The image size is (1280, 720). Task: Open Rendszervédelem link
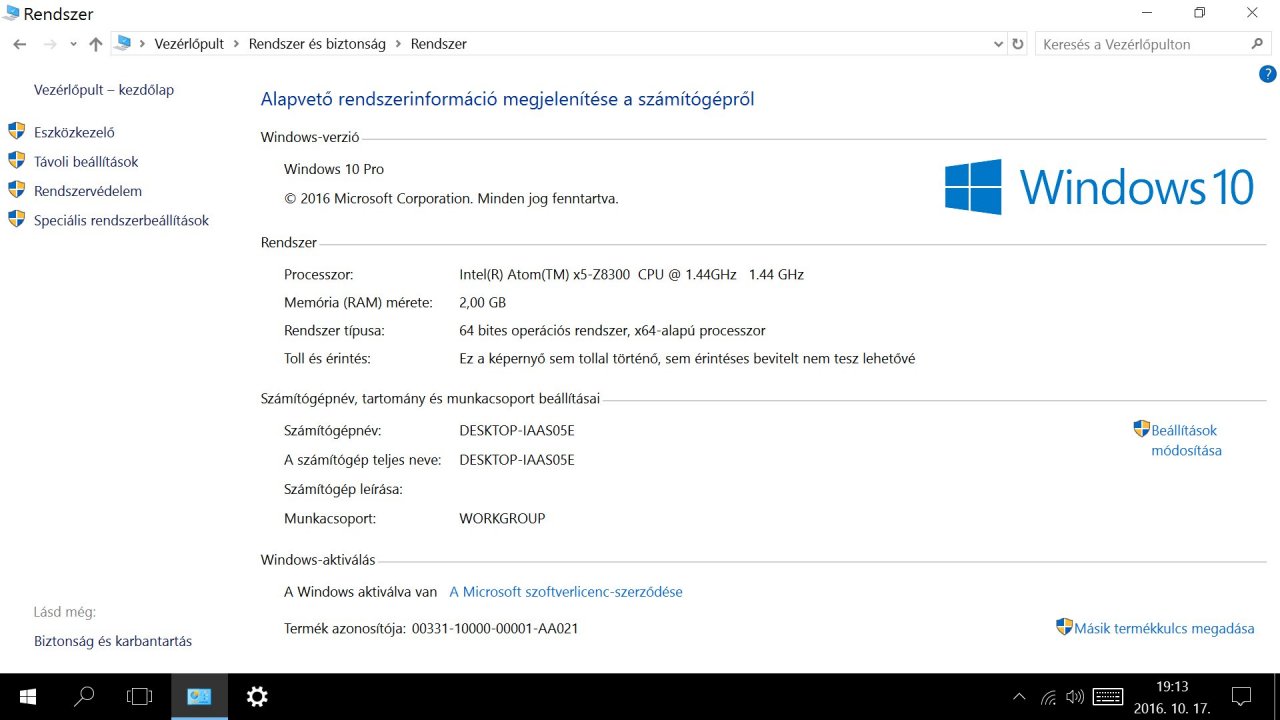pyautogui.click(x=88, y=191)
